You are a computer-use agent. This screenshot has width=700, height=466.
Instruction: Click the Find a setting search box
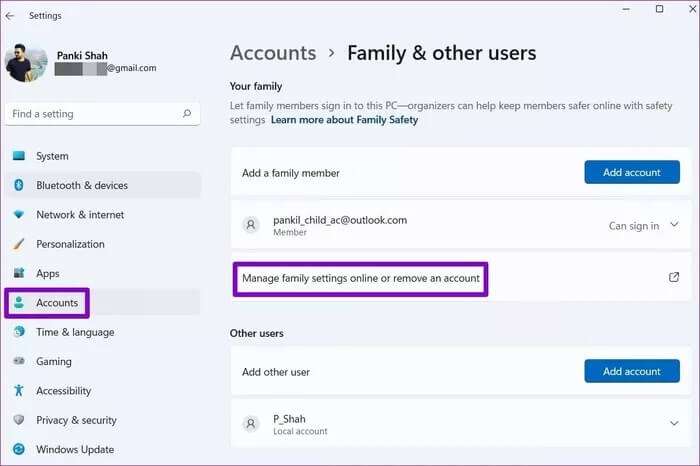coord(103,114)
